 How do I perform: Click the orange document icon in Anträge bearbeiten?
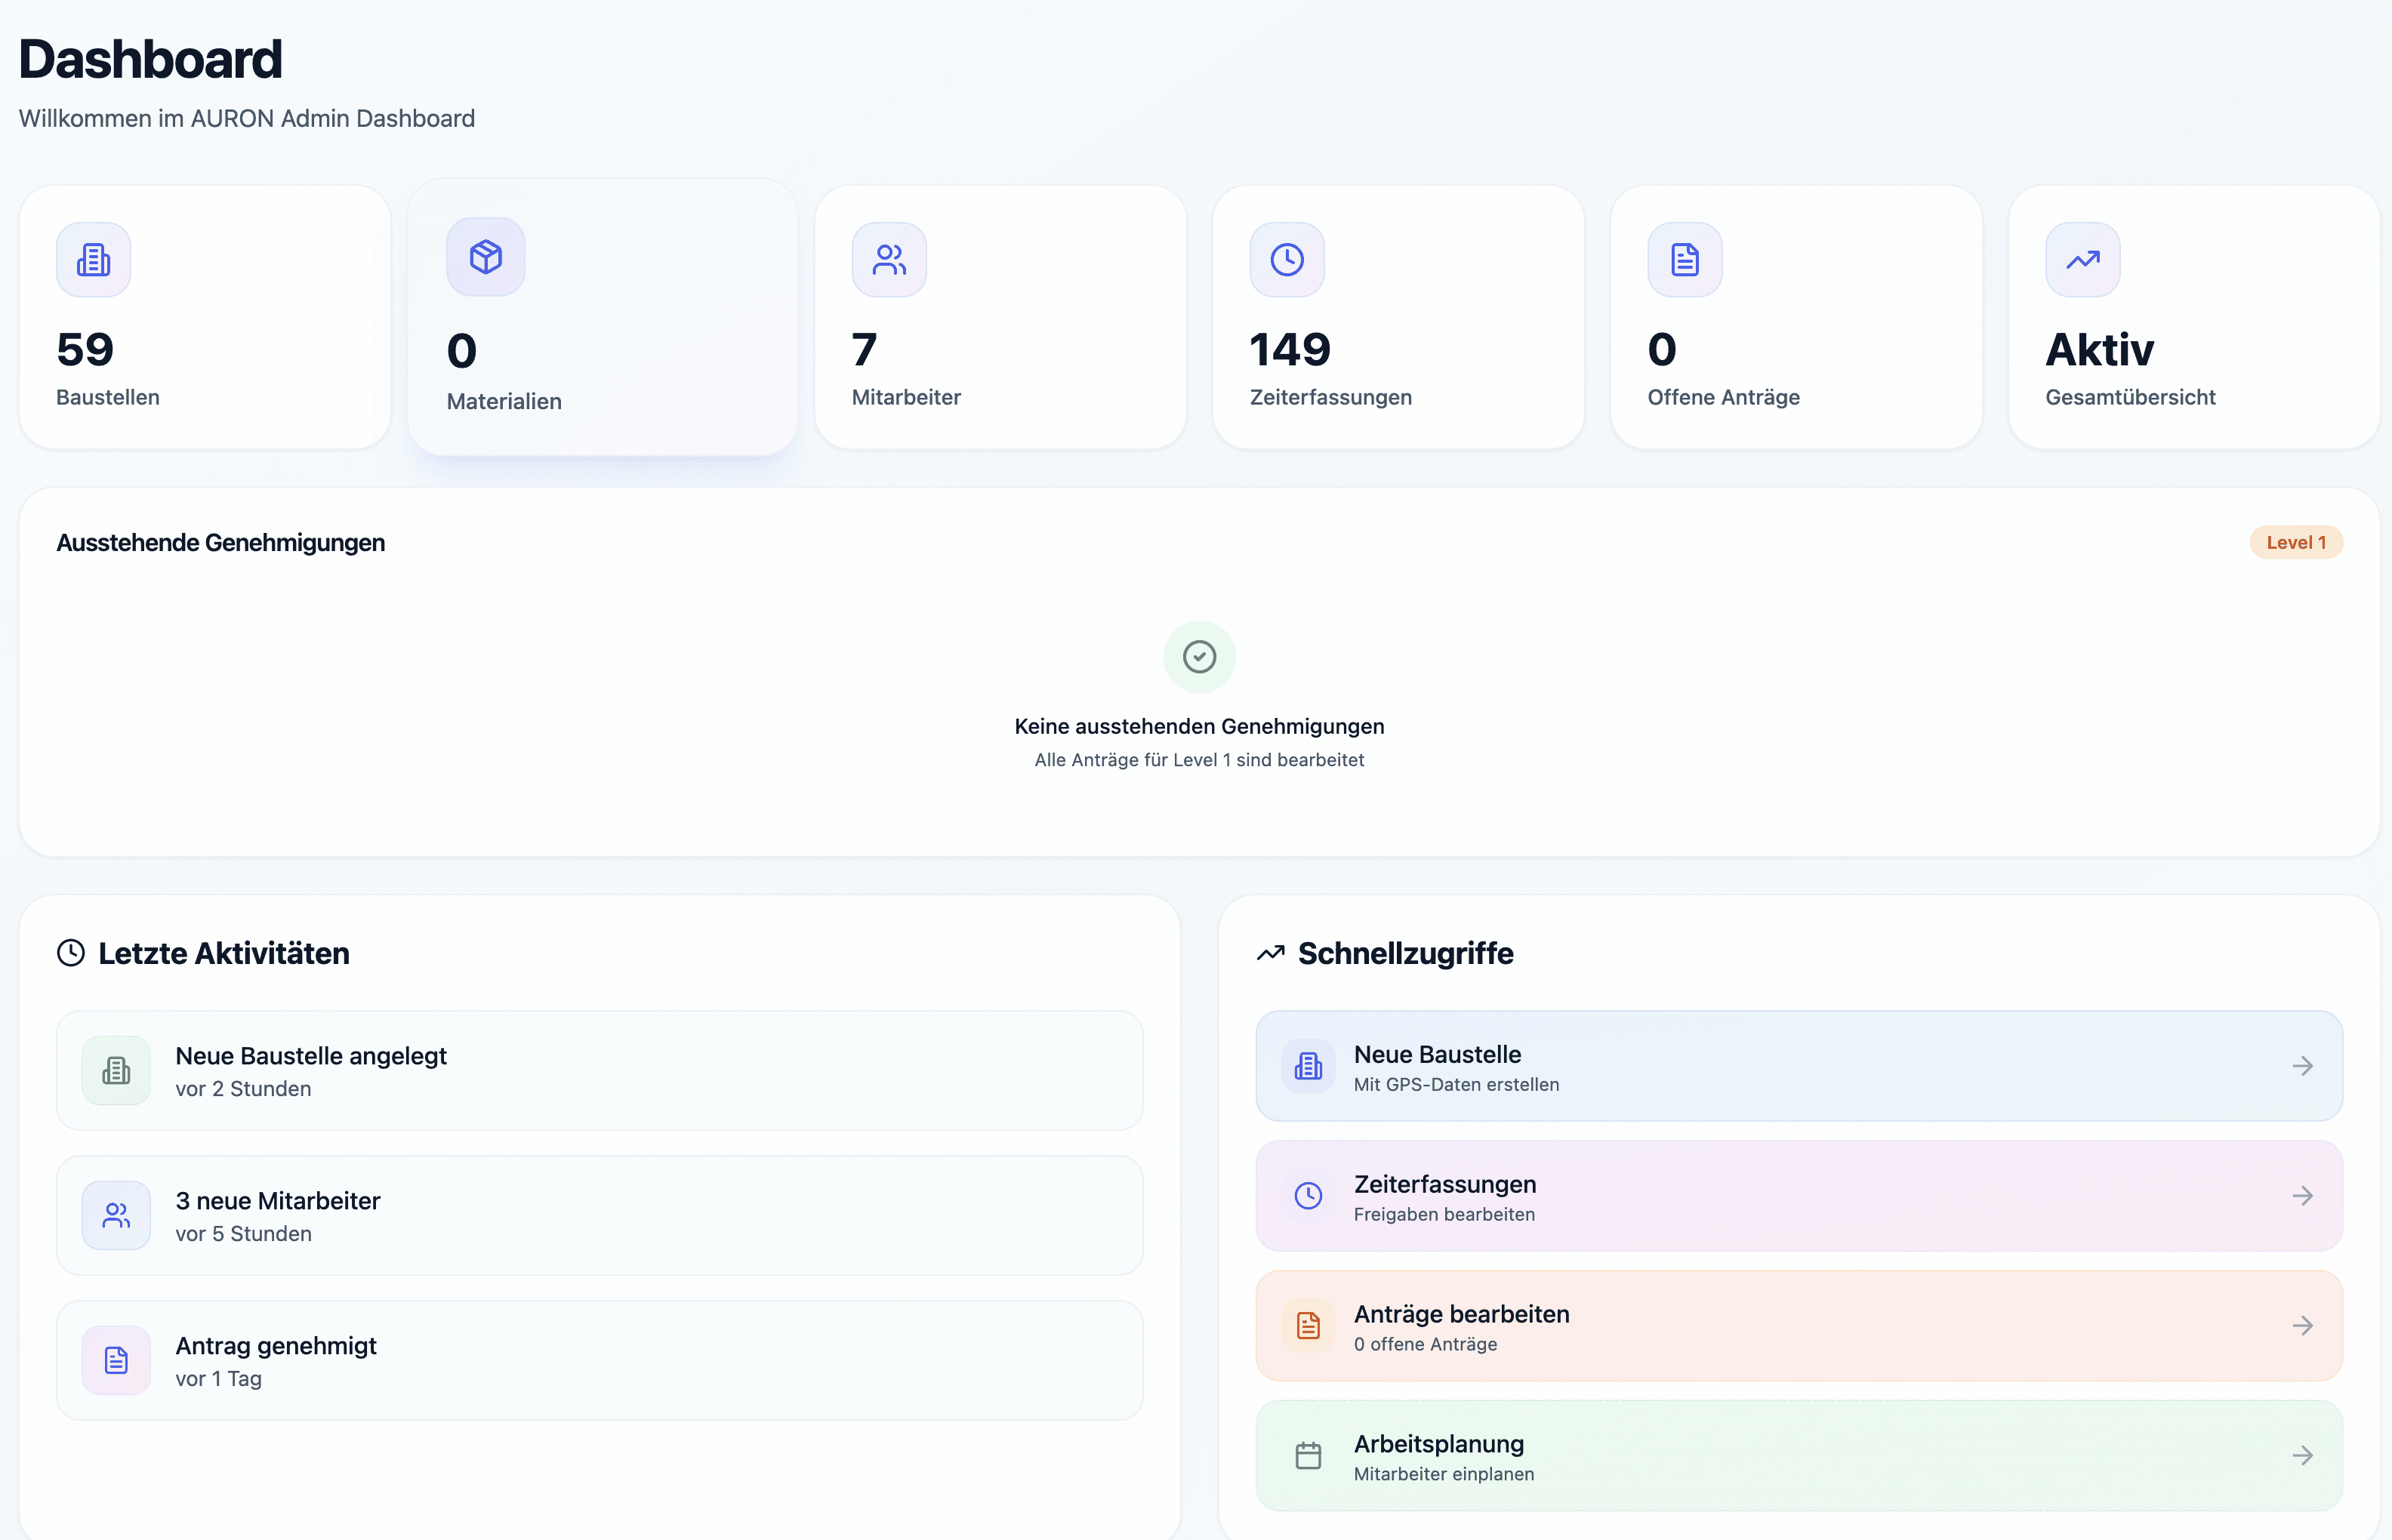point(1308,1326)
